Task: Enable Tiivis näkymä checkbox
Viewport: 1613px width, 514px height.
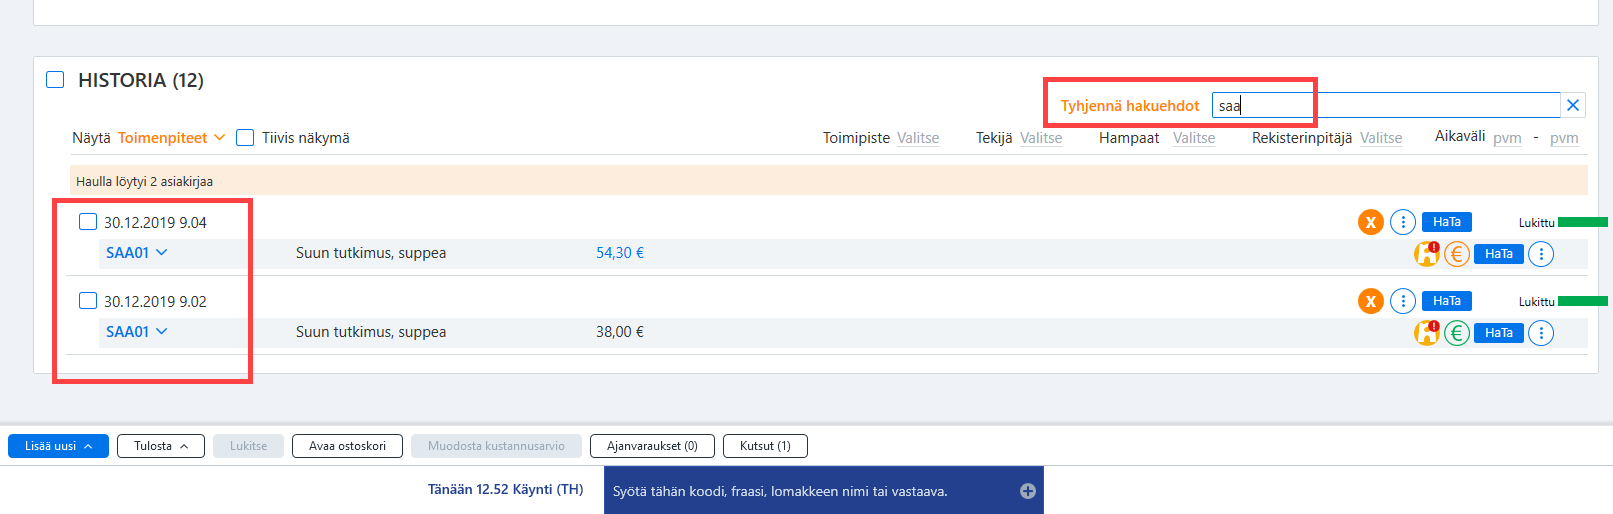Action: pyautogui.click(x=245, y=138)
